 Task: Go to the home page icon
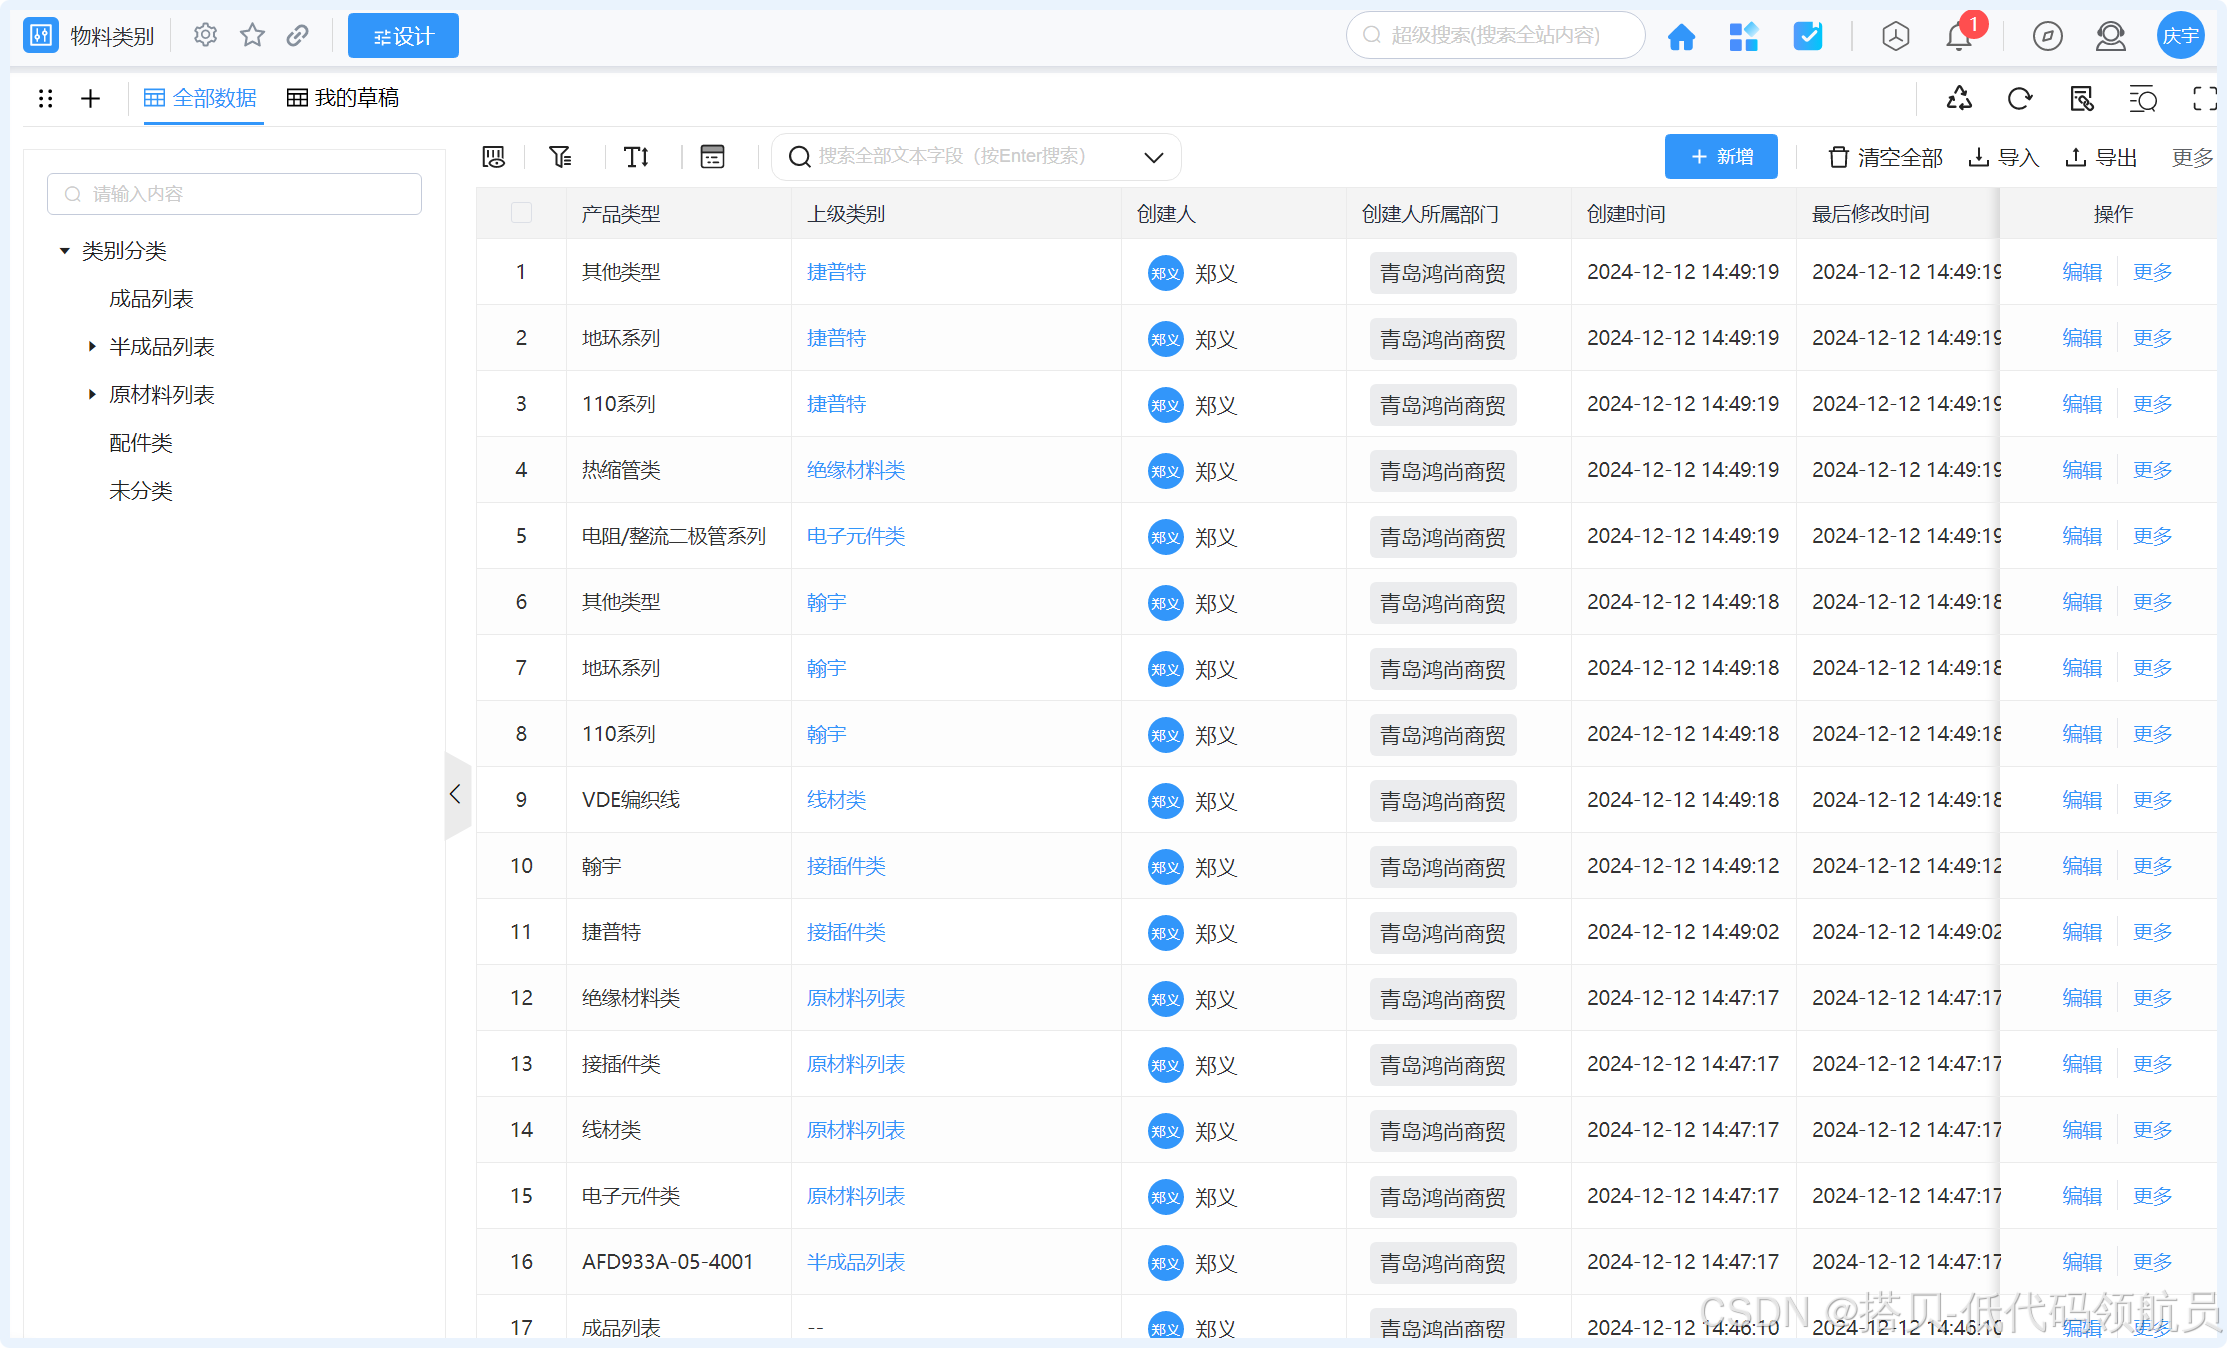(1681, 37)
